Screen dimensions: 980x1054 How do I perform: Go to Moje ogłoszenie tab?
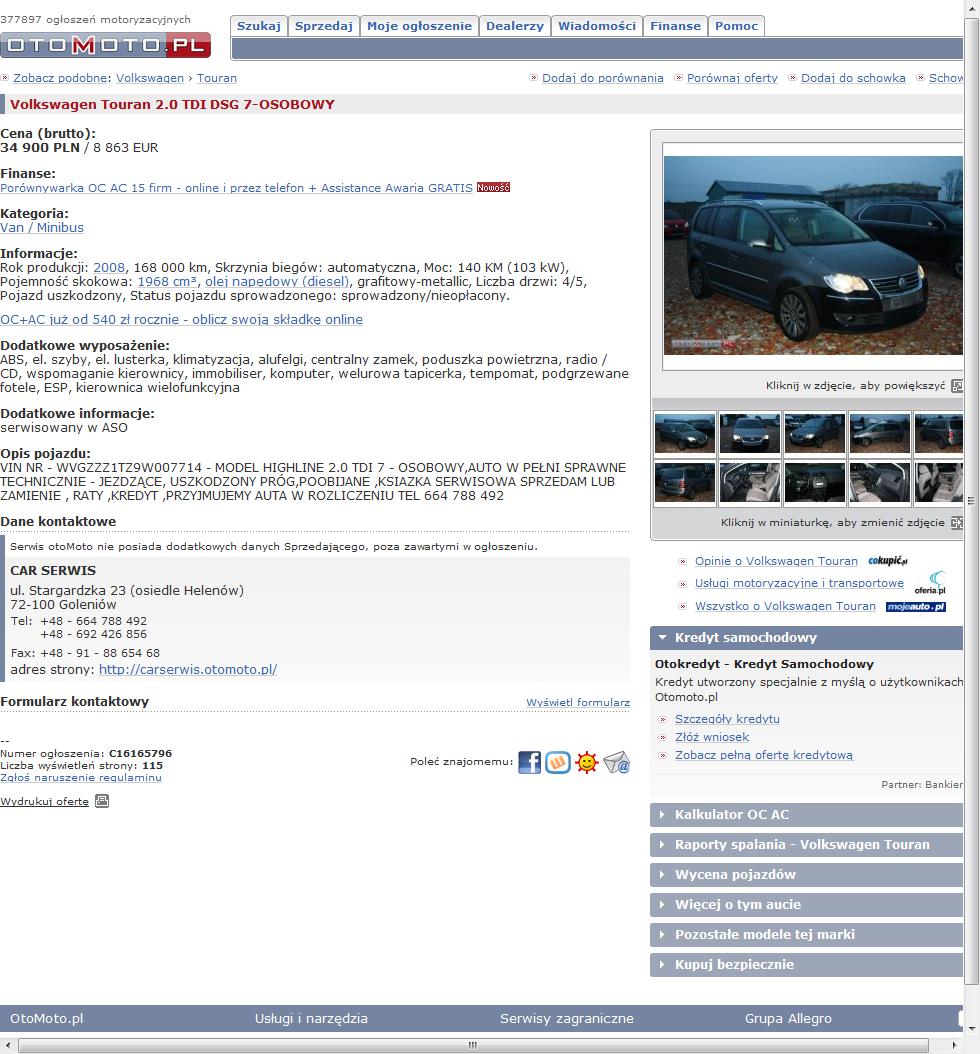pos(419,26)
